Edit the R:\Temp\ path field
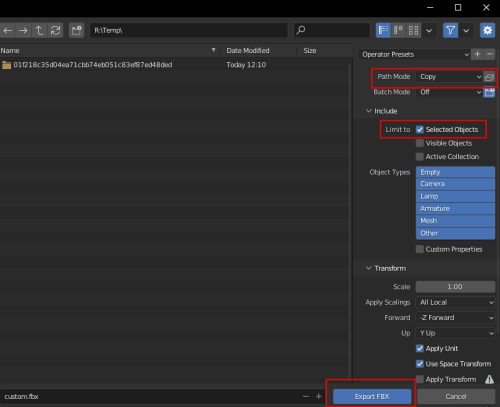 (x=189, y=31)
